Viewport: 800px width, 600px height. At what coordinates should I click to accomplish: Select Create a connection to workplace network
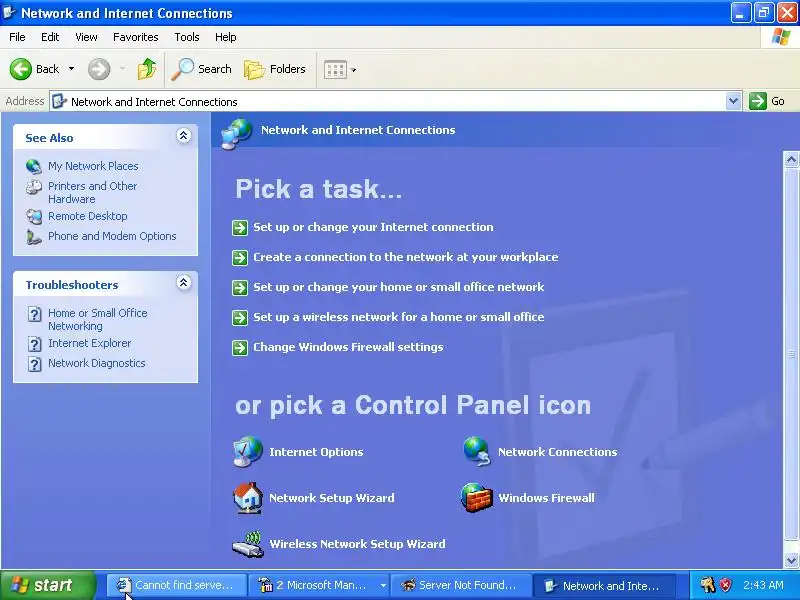406,257
